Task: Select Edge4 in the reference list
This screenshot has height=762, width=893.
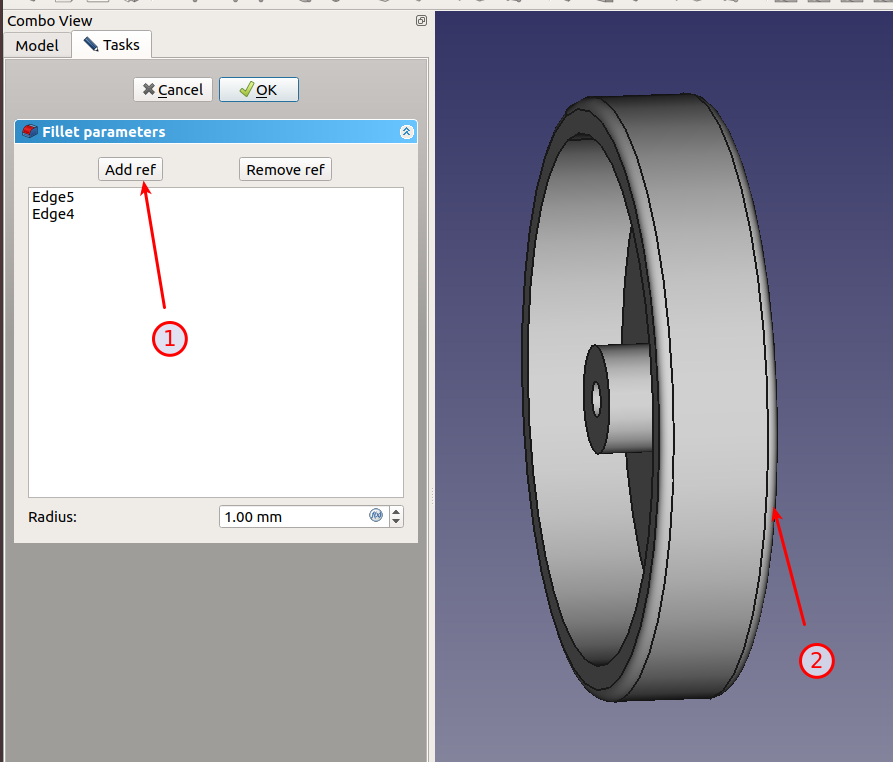Action: click(x=53, y=214)
